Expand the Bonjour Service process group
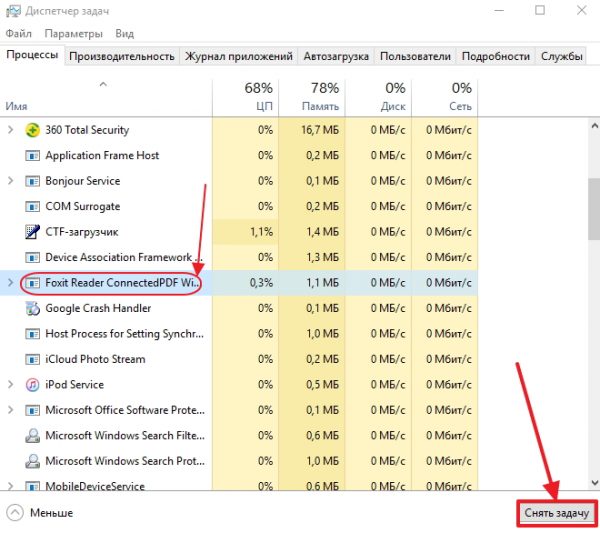 [x=11, y=181]
